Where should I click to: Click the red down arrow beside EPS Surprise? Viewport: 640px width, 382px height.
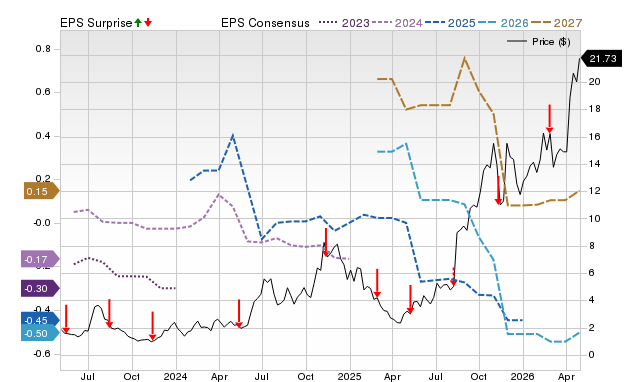tap(148, 22)
